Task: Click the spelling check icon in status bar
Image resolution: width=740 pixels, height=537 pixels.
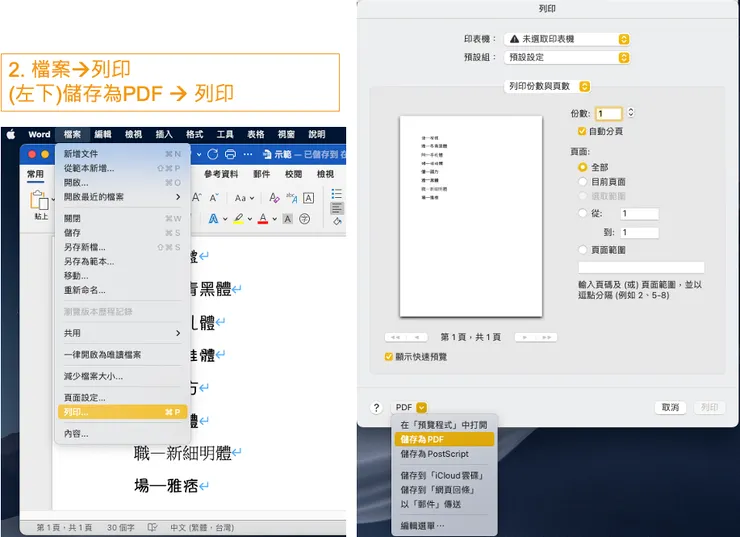Action: (152, 527)
